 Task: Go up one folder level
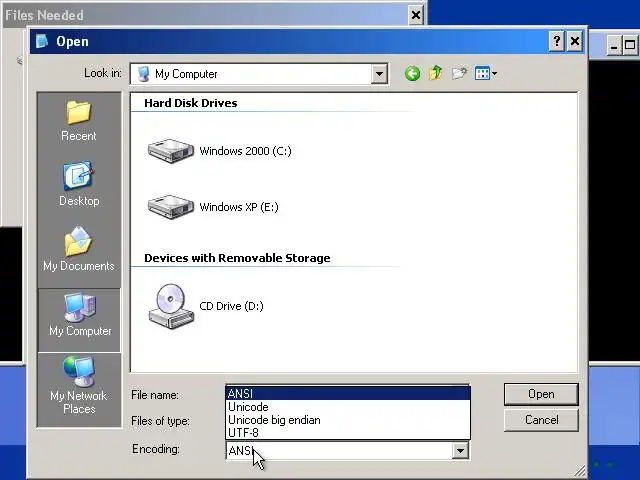coord(435,73)
